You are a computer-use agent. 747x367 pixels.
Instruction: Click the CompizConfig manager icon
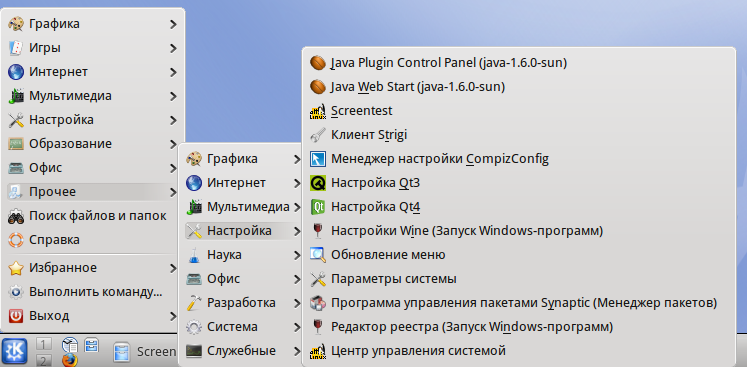point(317,159)
